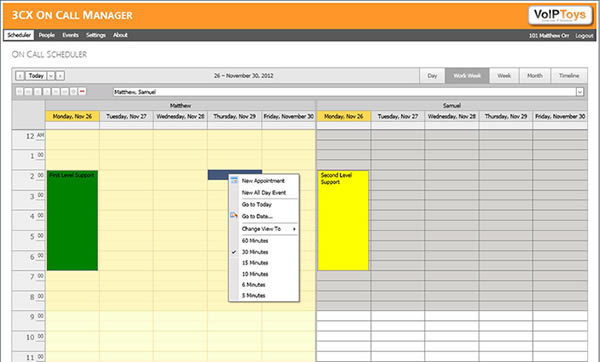This screenshot has width=600, height=362.
Task: Jump to first resource in resource navigator
Action: 19,92
